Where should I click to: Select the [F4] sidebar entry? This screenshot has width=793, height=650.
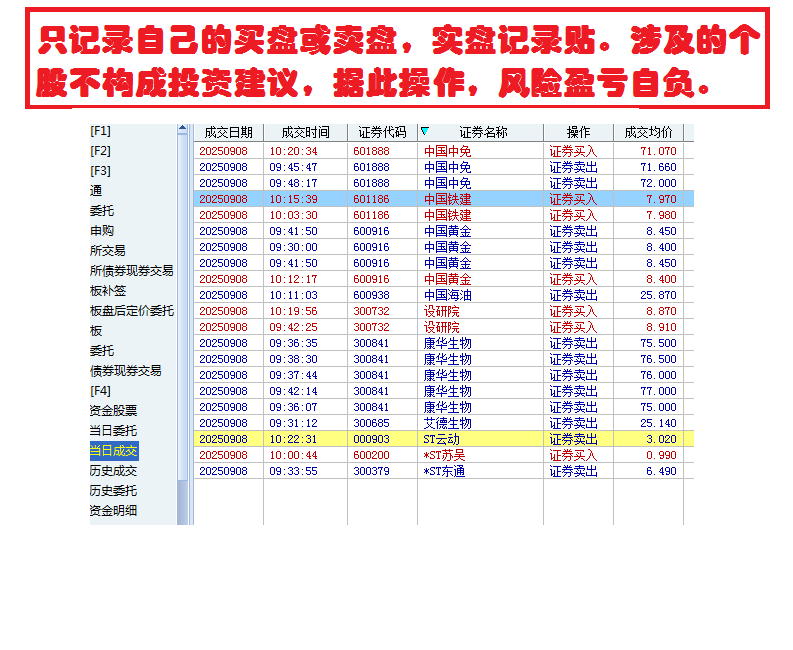pyautogui.click(x=100, y=391)
